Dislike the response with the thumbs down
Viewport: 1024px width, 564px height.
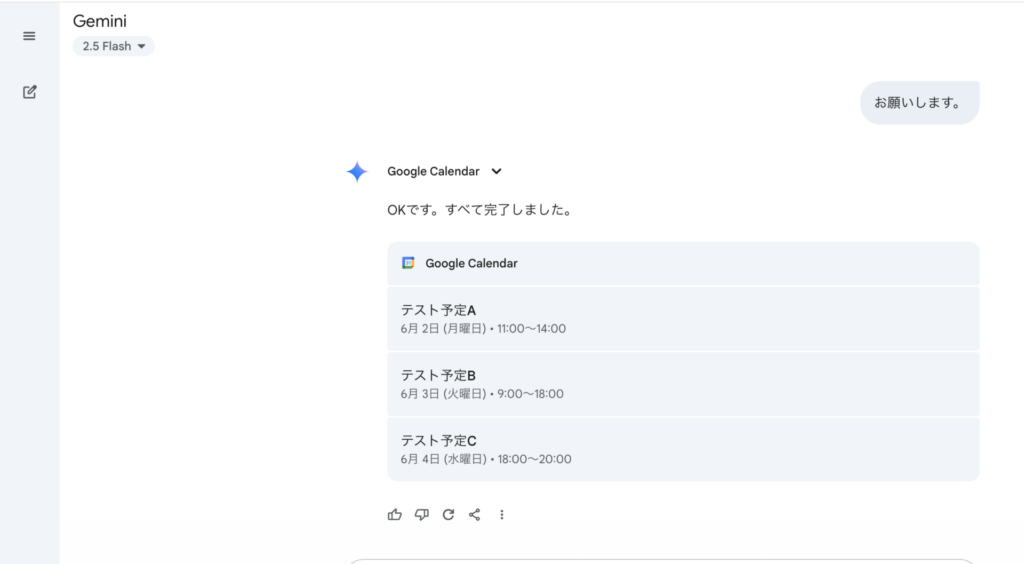422,514
